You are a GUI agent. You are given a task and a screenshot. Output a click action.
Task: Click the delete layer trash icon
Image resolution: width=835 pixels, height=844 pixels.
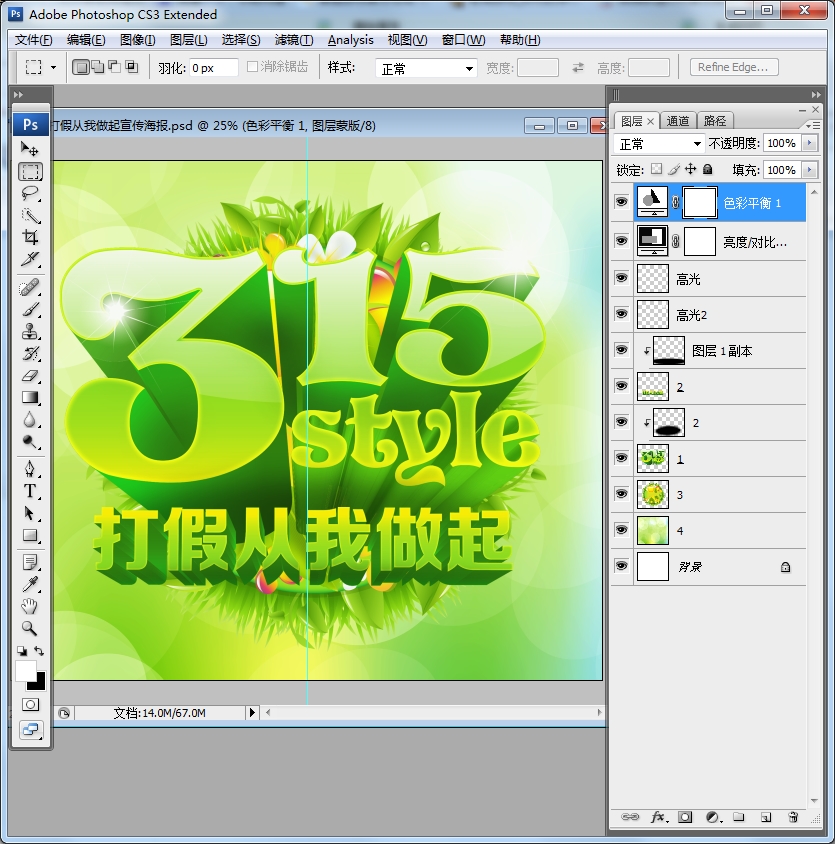(x=793, y=817)
